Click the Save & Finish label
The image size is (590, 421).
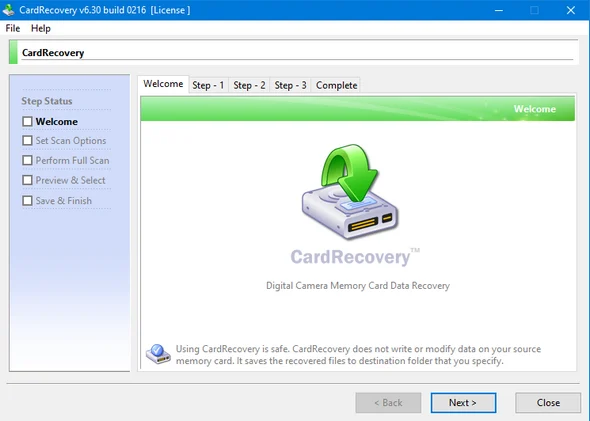tap(64, 201)
